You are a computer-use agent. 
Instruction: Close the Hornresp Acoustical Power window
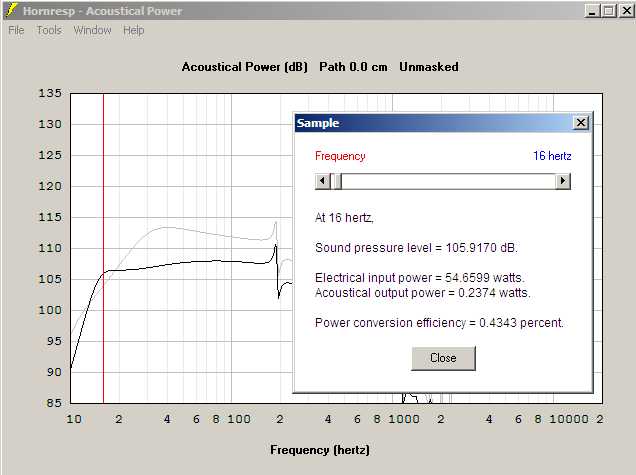626,11
